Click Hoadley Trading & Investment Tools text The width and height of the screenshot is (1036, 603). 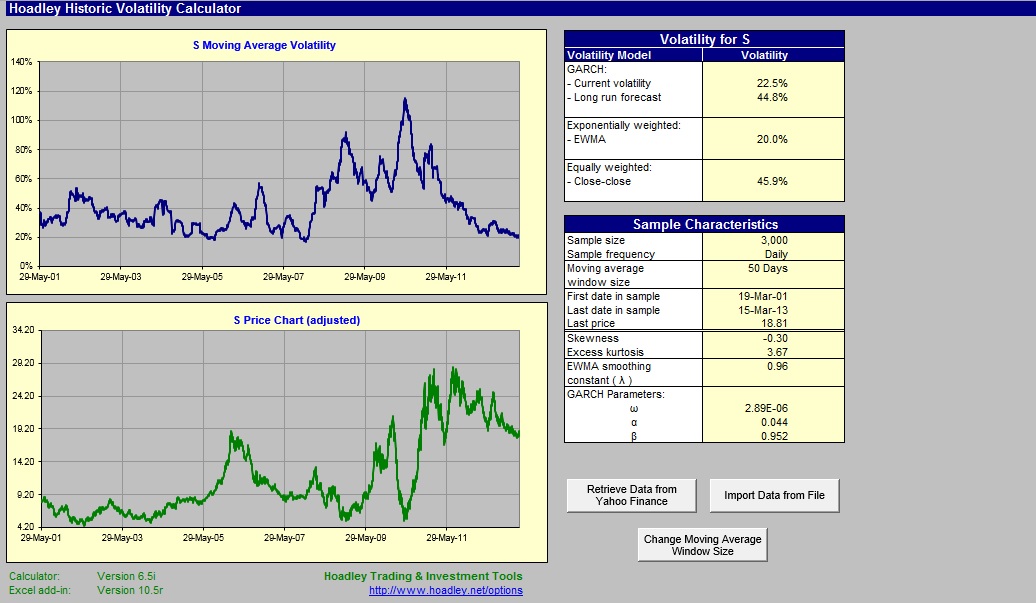coord(423,577)
